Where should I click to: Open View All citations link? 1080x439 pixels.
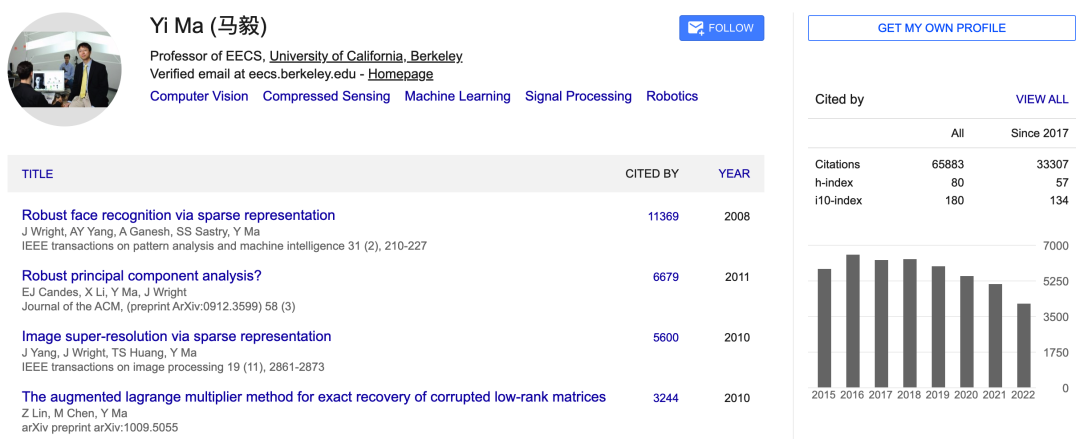click(x=1041, y=99)
